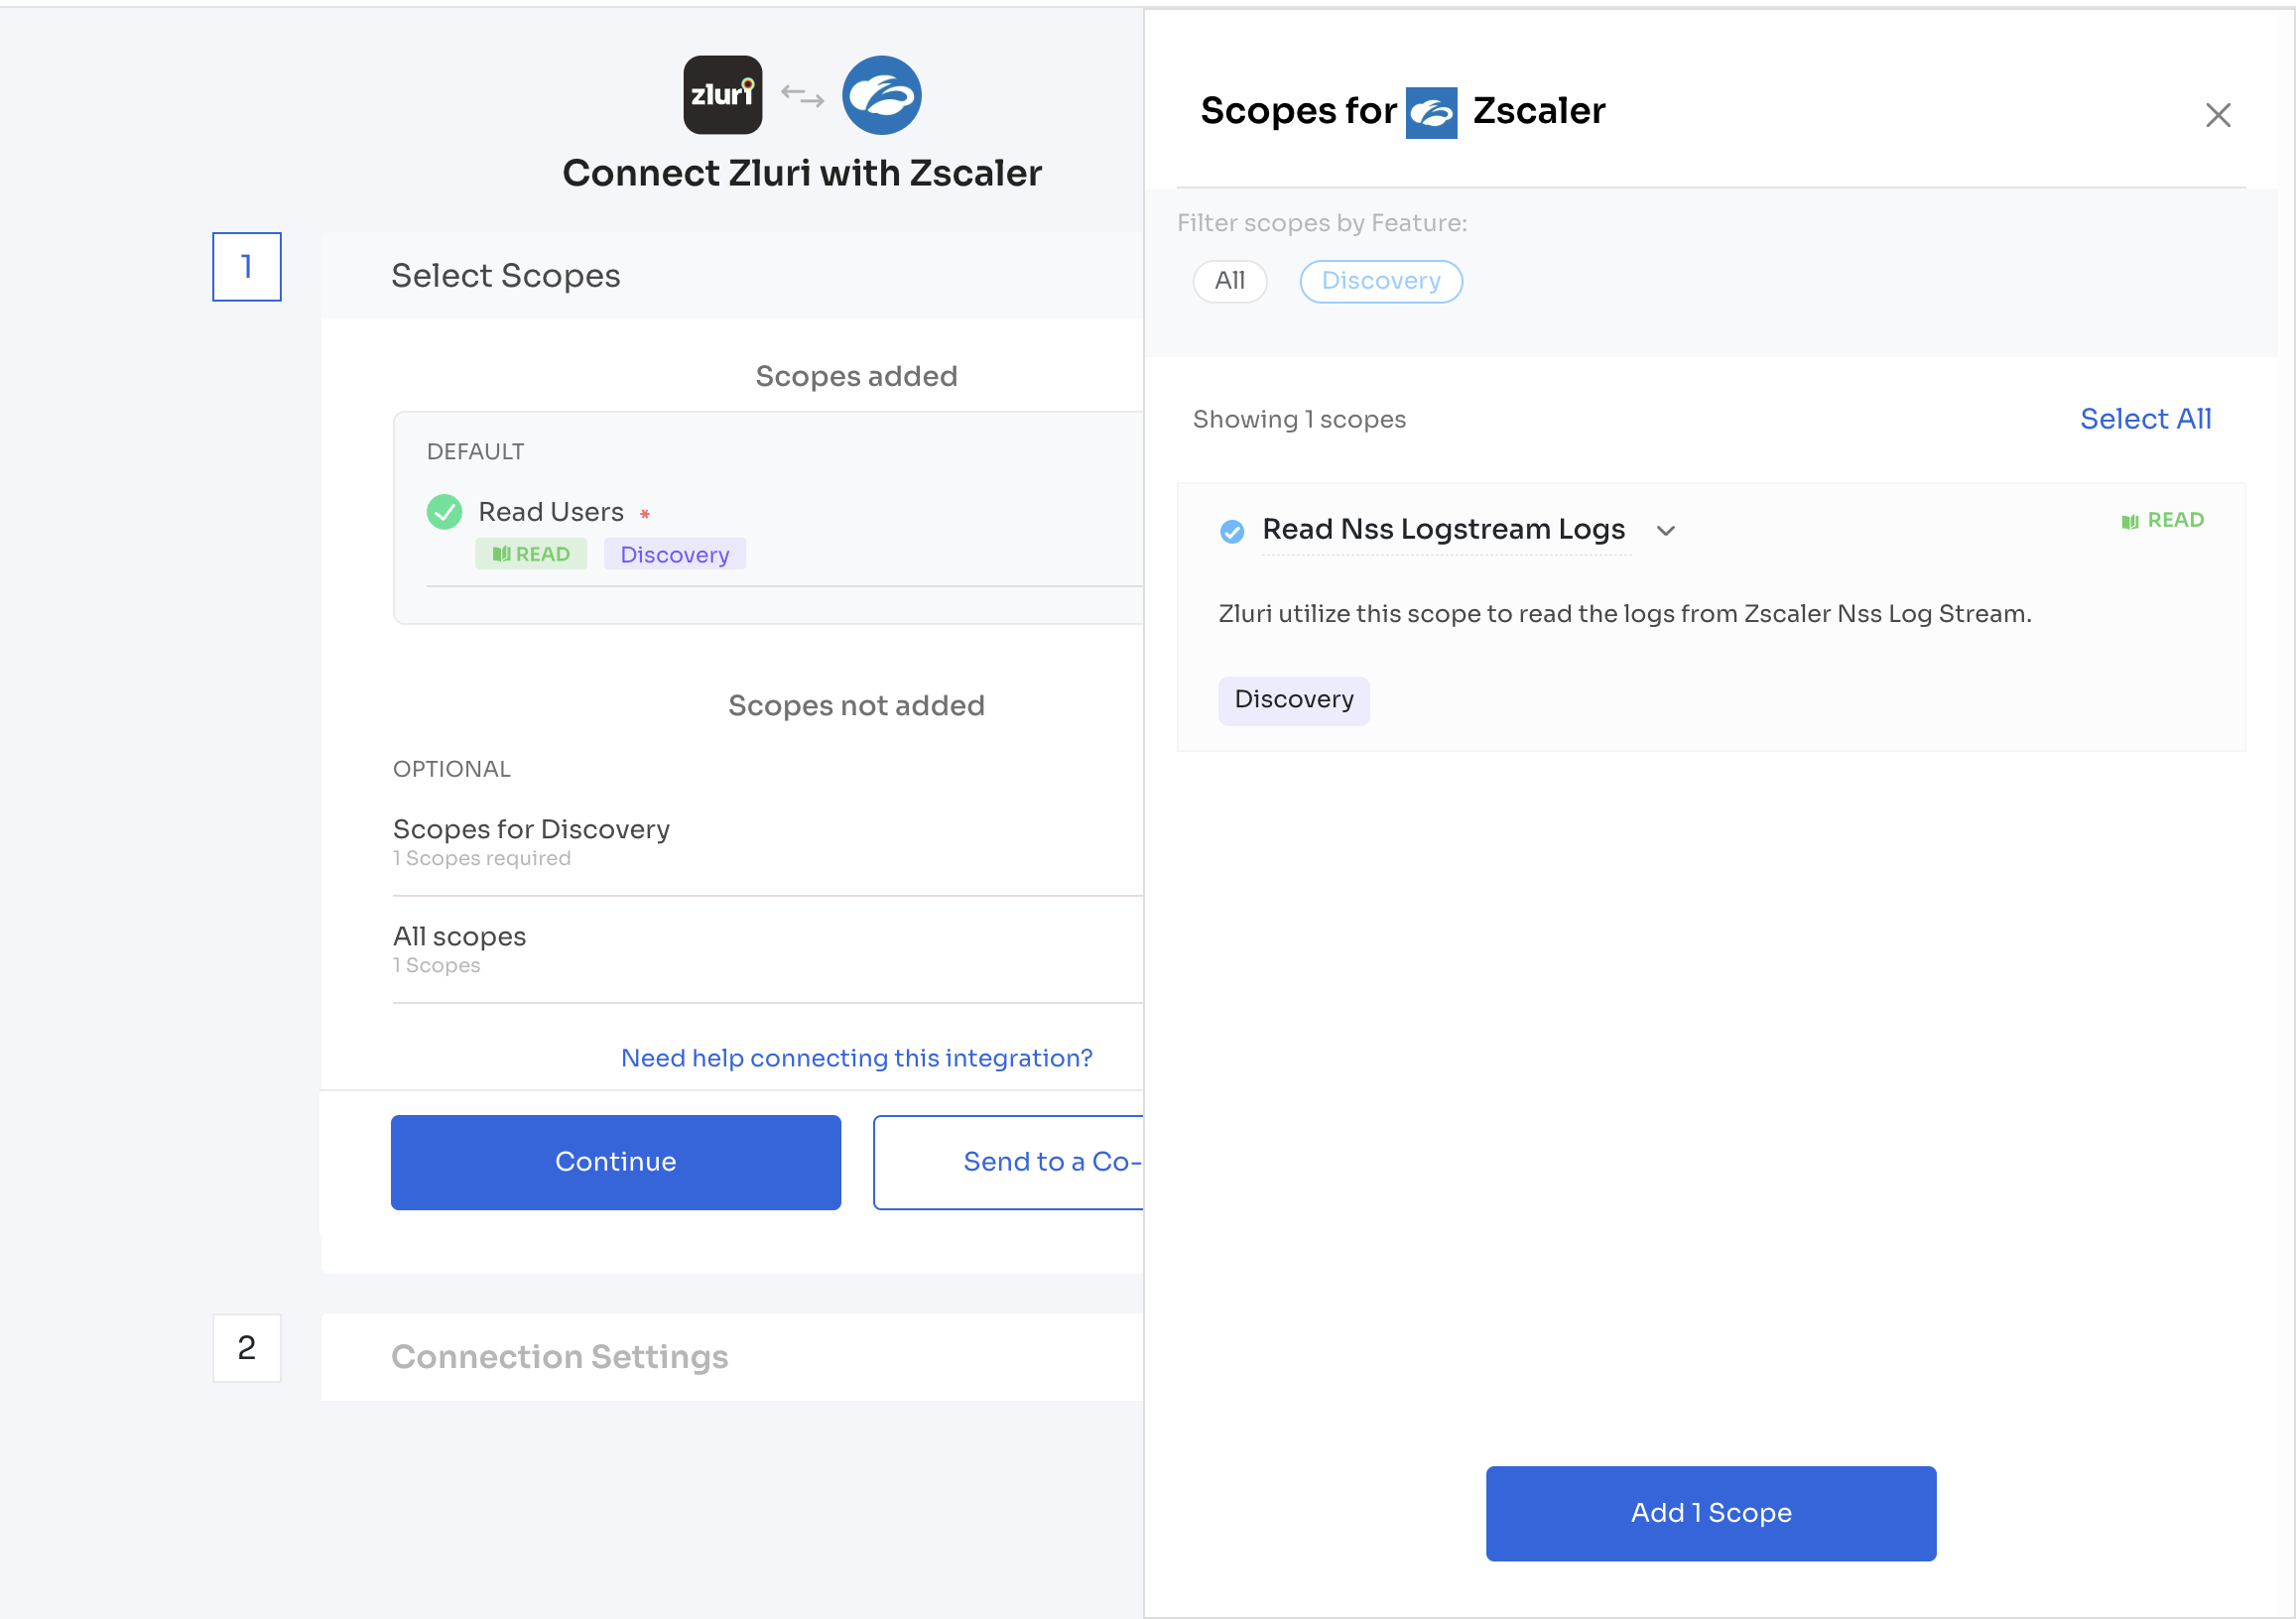Close the Scopes for Zscaler panel
The image size is (2296, 1619).
pos(2217,115)
